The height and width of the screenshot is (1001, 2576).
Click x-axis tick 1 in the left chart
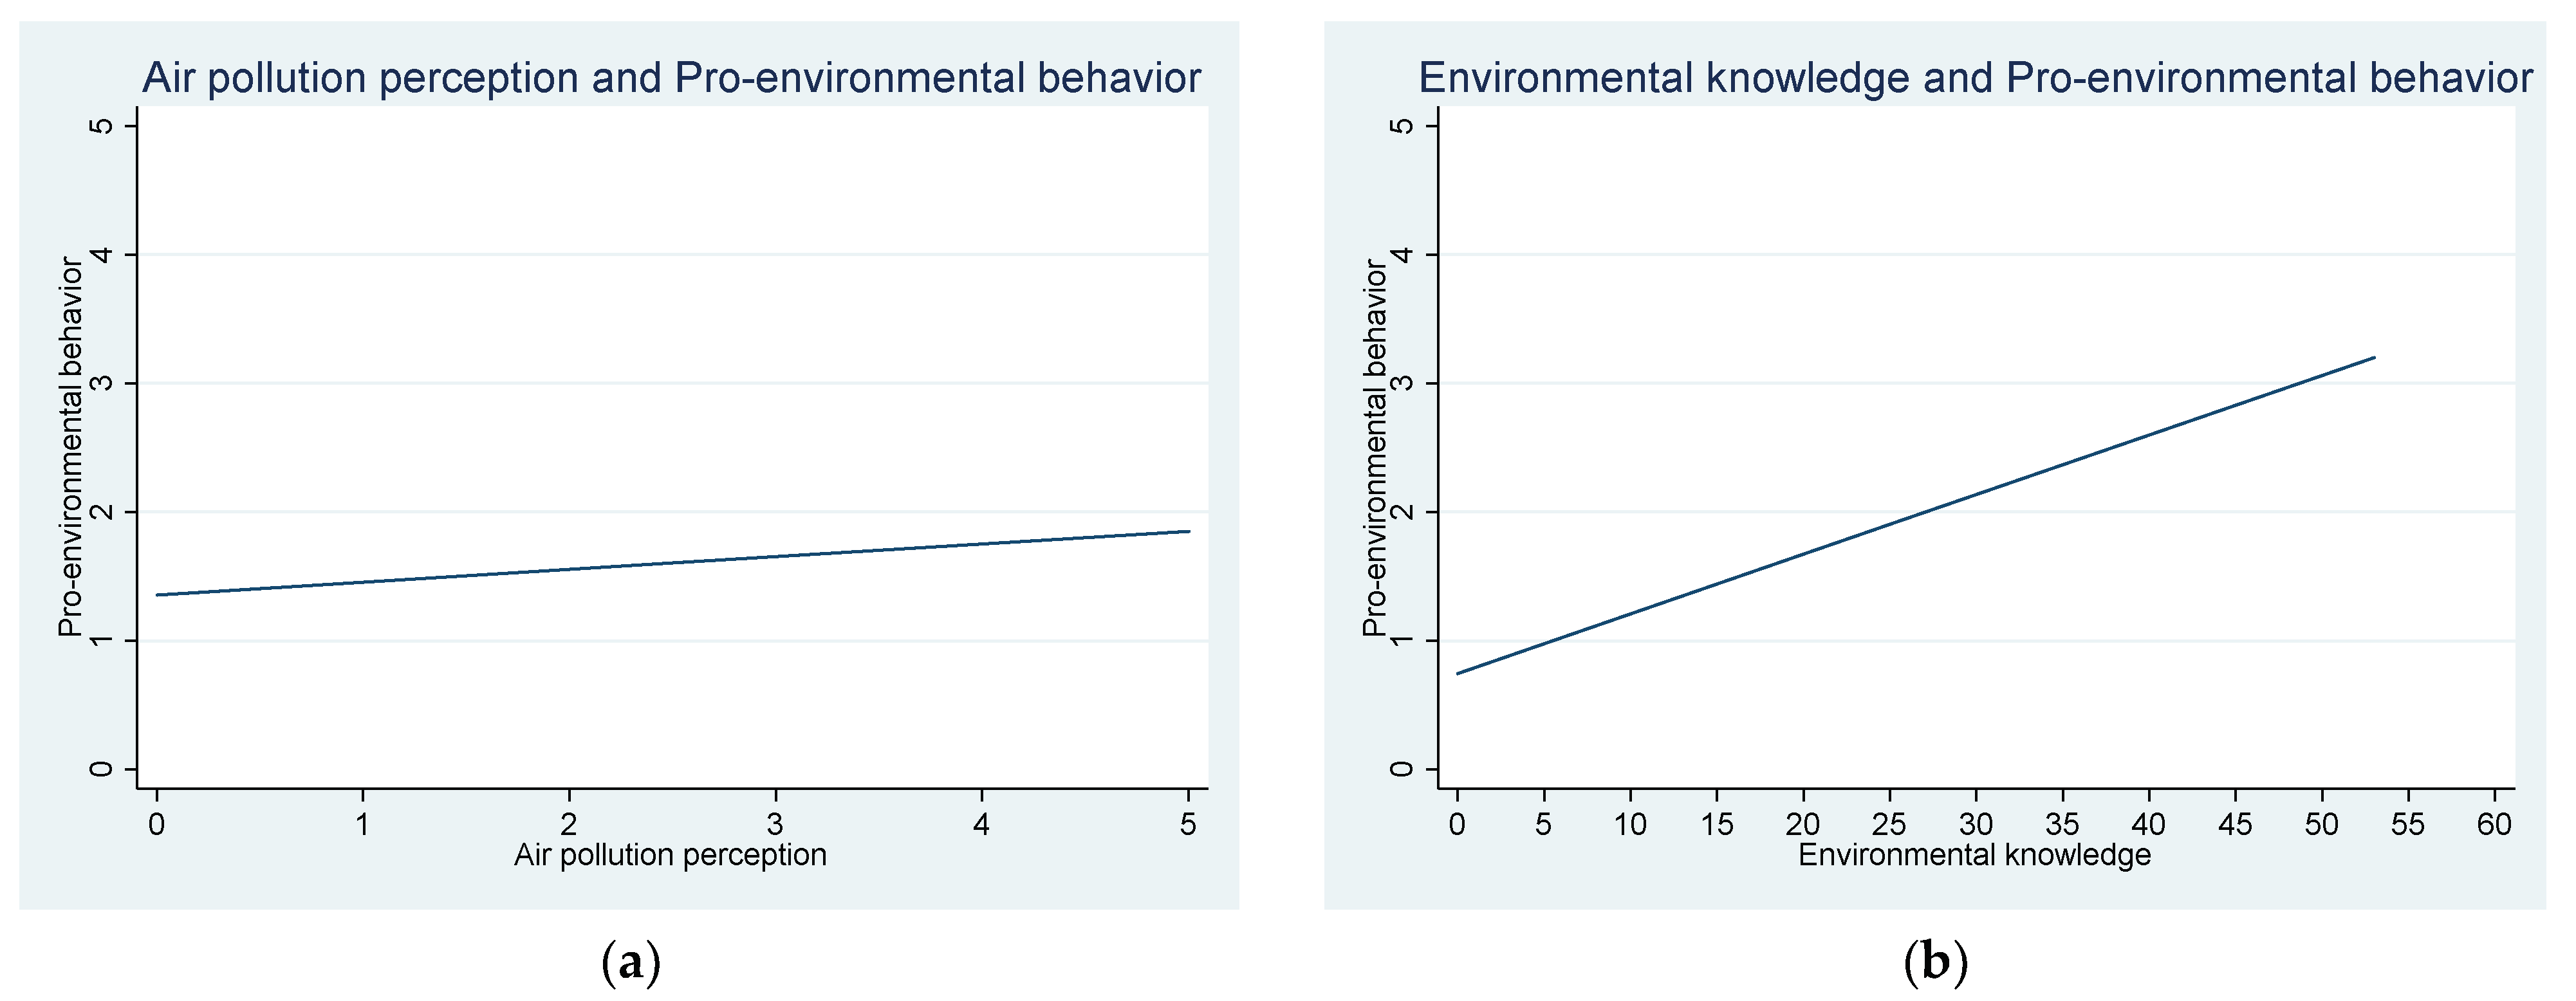click(362, 824)
